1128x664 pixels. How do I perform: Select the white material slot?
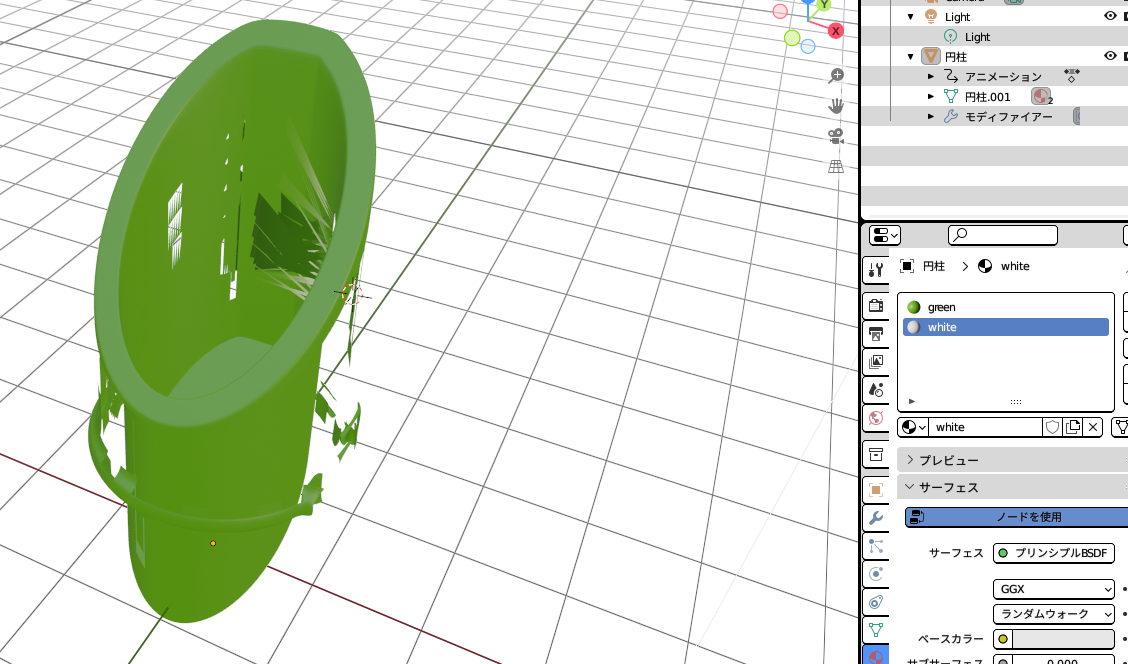click(x=1006, y=327)
